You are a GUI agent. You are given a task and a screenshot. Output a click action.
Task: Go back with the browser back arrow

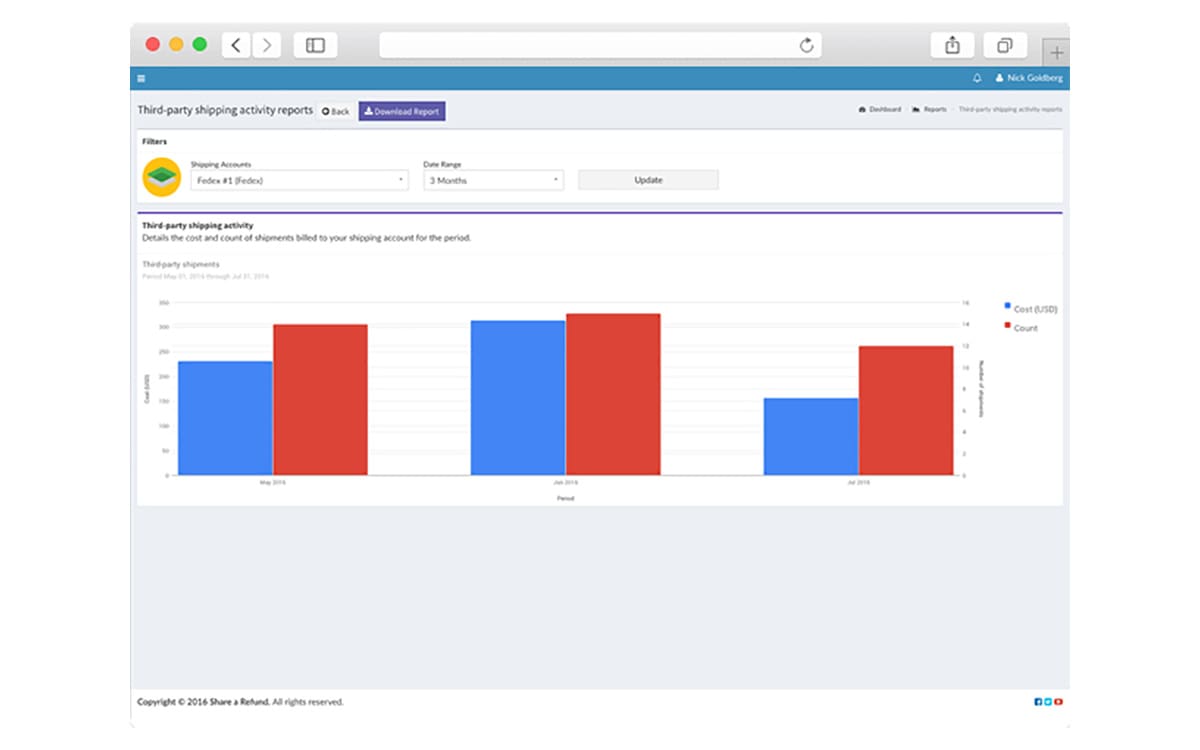click(236, 45)
